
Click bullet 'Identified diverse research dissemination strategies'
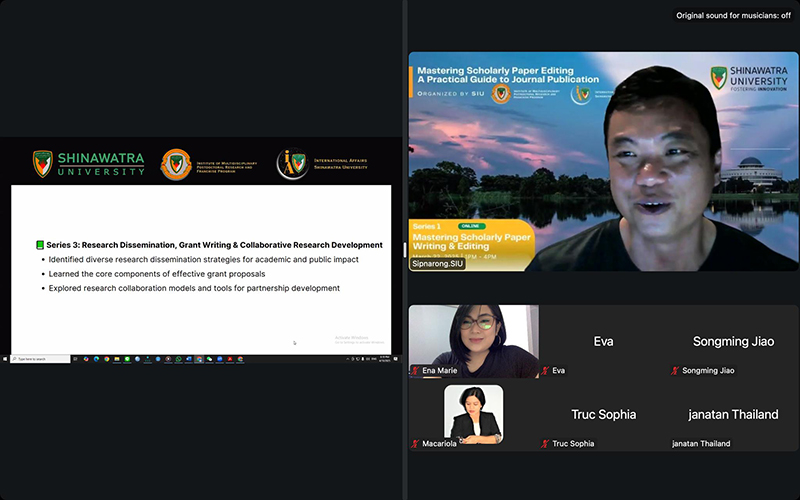click(x=203, y=259)
